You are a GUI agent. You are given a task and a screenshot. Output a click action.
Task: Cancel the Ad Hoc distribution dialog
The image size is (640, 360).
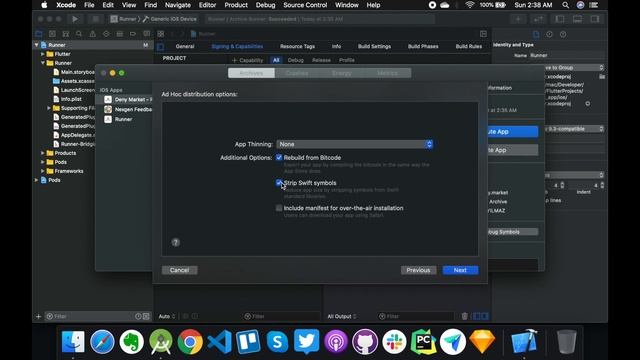pos(179,270)
